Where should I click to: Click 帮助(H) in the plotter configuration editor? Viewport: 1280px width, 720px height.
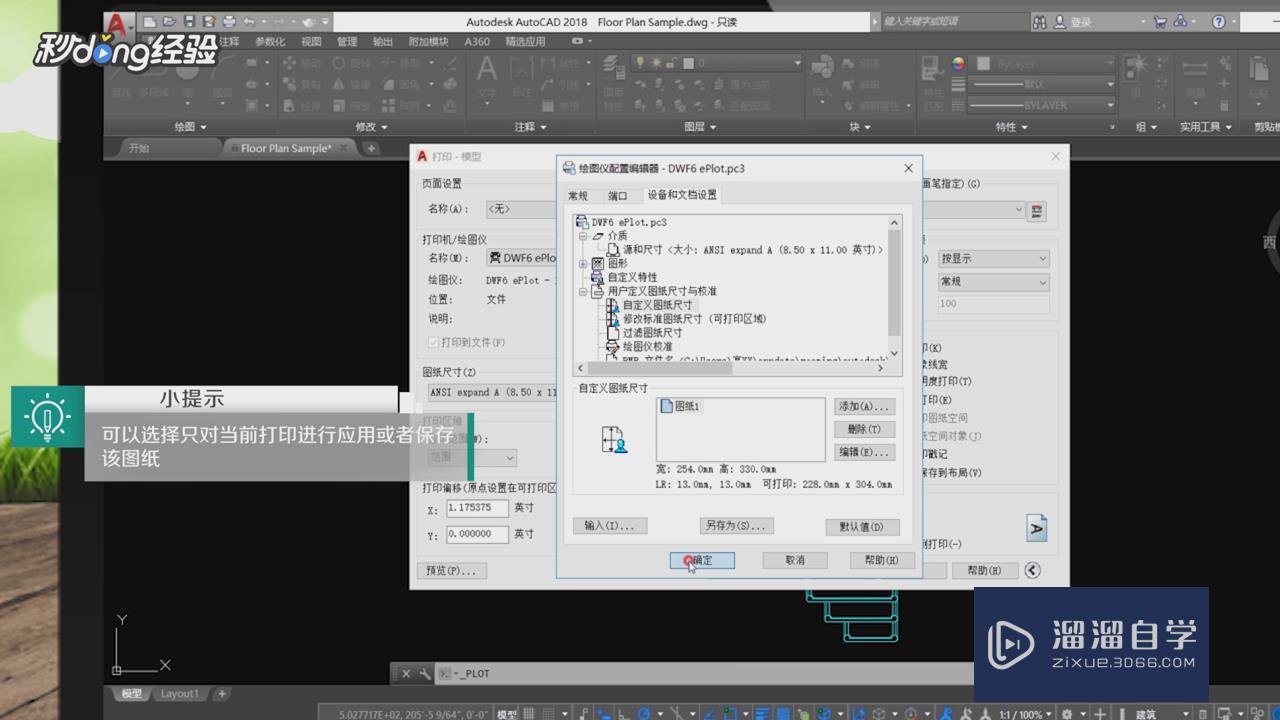tap(882, 560)
